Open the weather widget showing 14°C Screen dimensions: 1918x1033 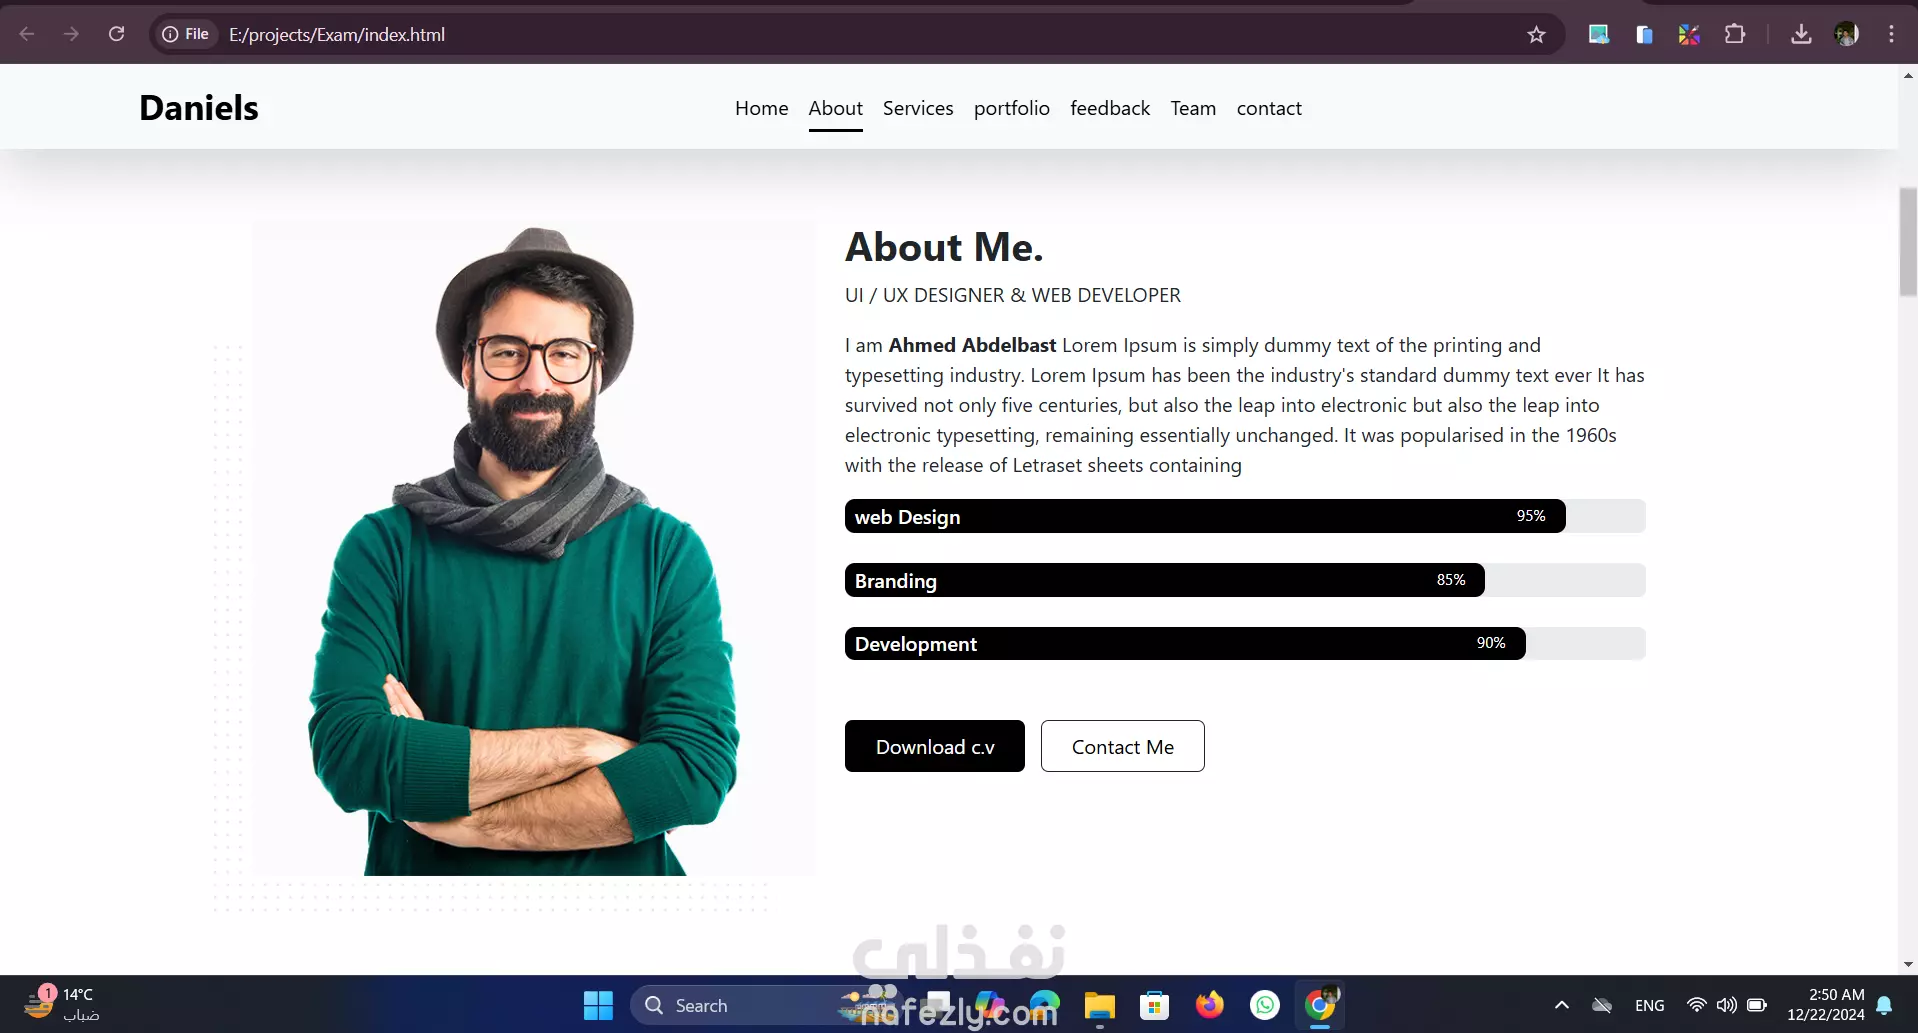[x=62, y=1004]
